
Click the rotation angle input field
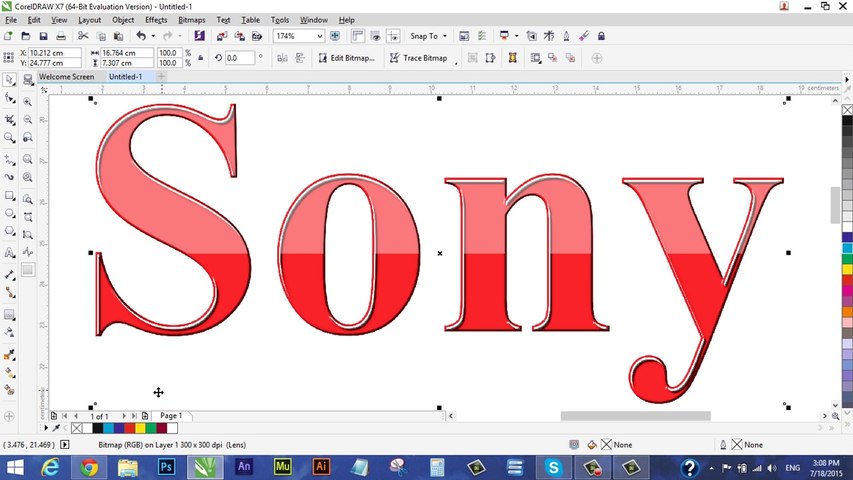pos(239,58)
